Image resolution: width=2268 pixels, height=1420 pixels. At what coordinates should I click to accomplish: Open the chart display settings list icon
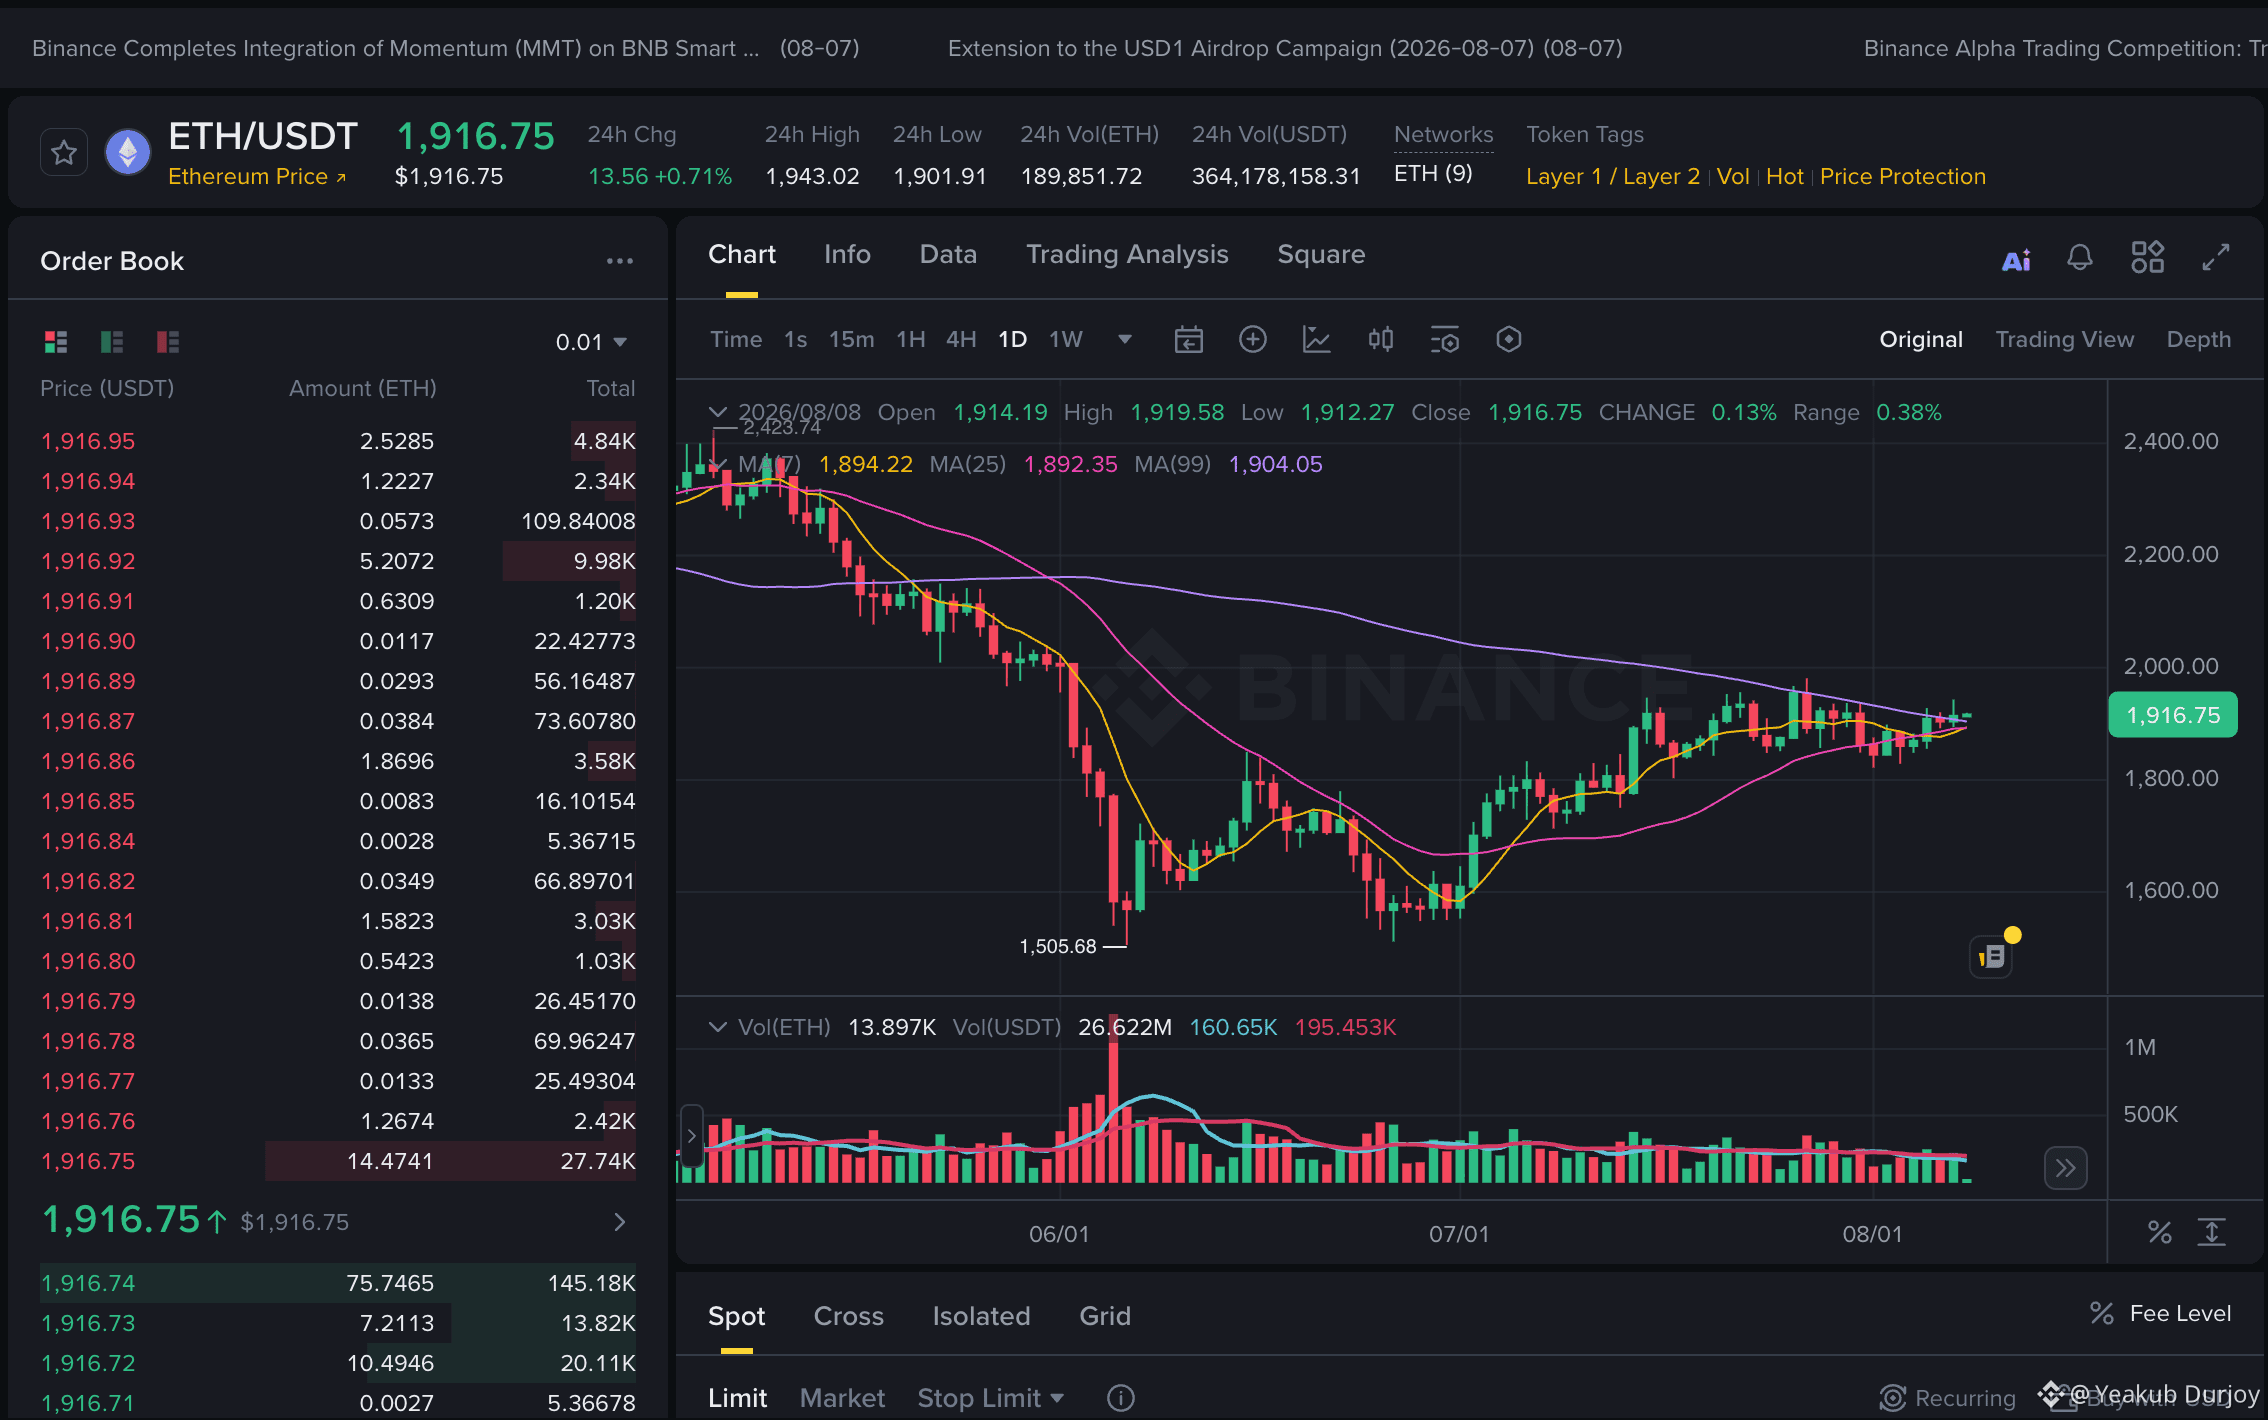pyautogui.click(x=1445, y=340)
